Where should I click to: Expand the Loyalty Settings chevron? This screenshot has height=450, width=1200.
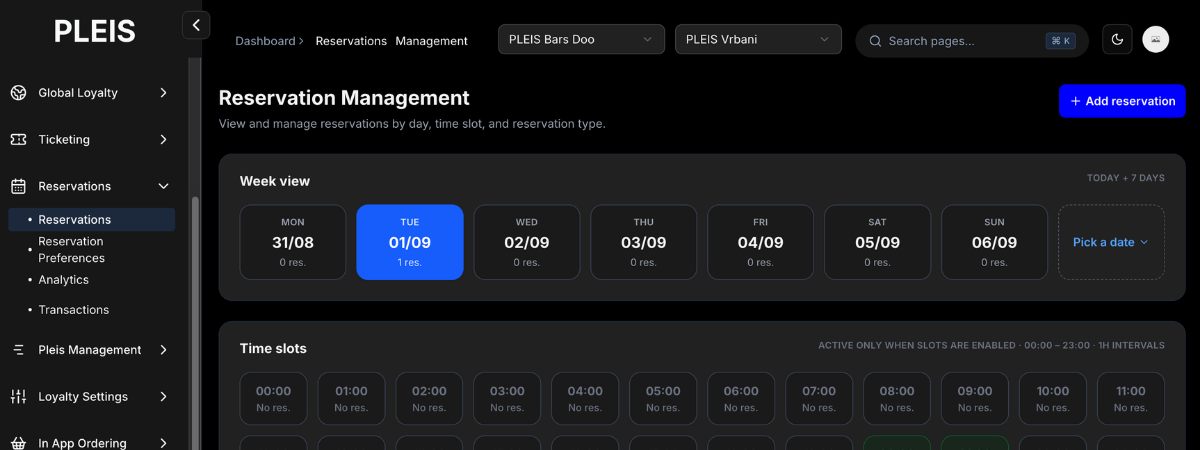point(163,397)
